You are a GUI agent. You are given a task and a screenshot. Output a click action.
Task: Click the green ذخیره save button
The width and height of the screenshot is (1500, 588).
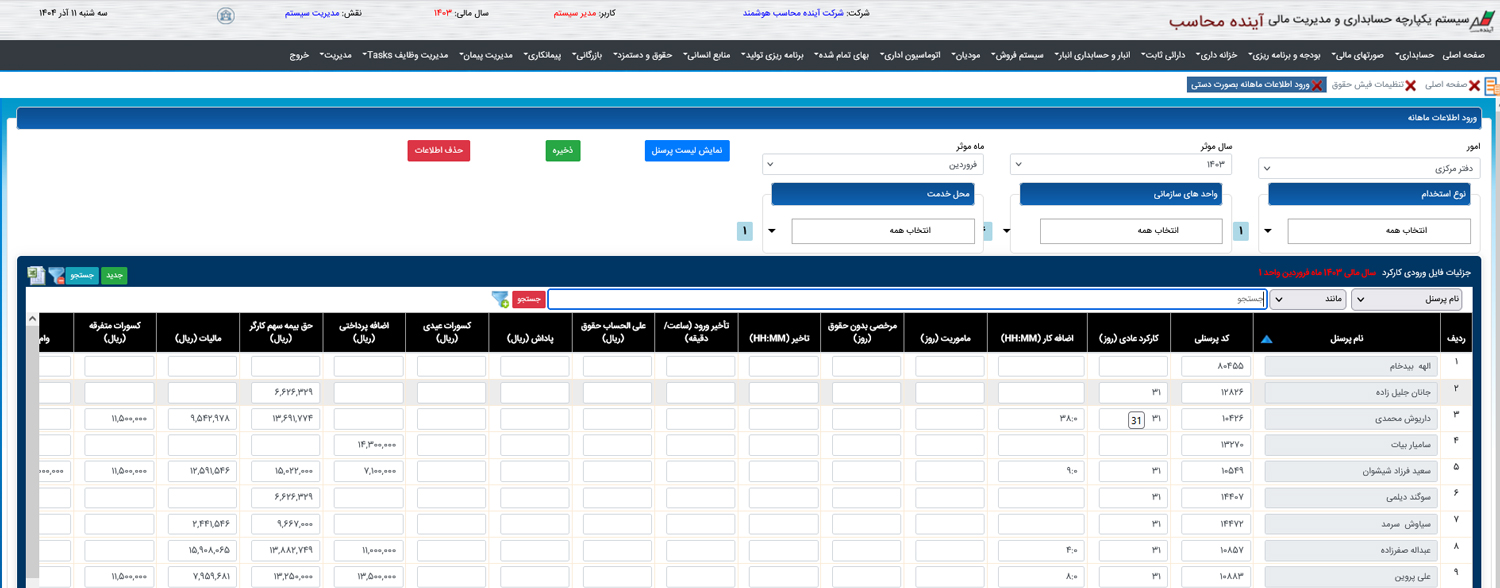[x=563, y=150]
